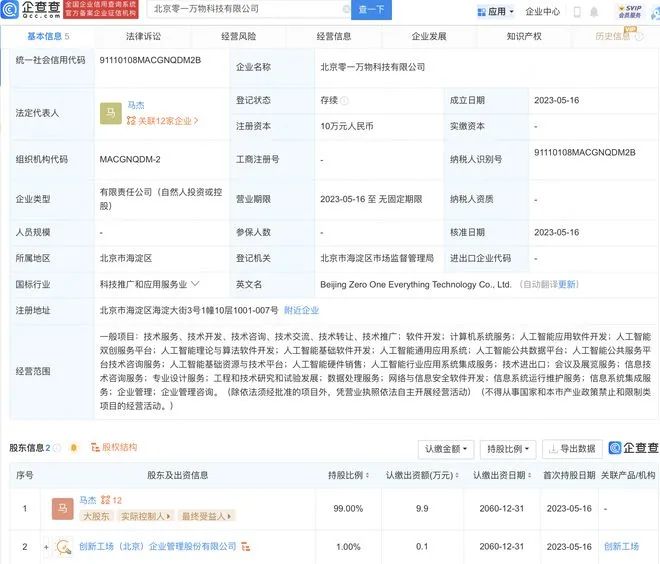
Task: Select the 99.00% shareholding cell
Action: (x=348, y=508)
